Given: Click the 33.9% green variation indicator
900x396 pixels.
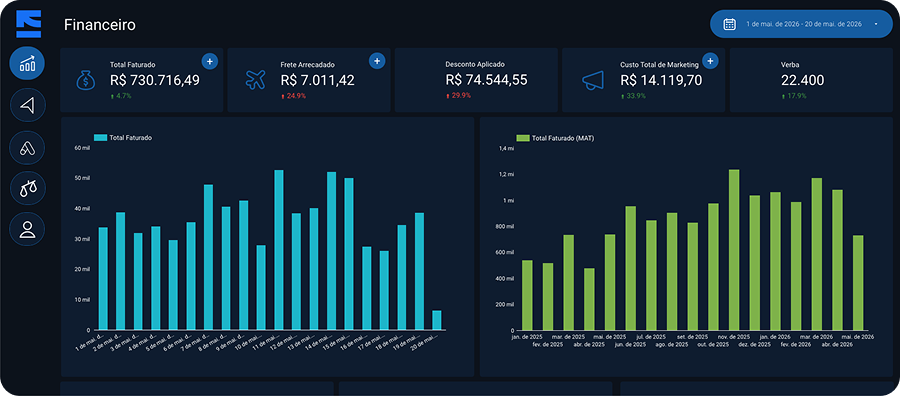Looking at the screenshot, I should coord(633,96).
